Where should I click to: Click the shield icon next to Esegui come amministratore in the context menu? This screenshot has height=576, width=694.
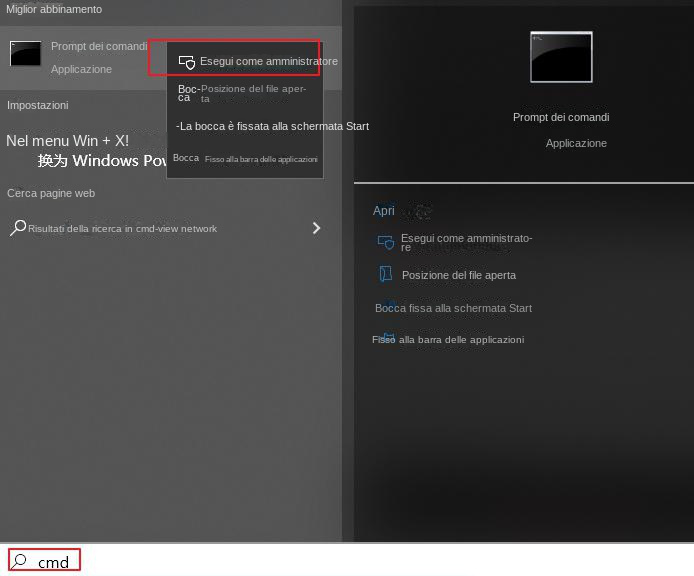[187, 62]
